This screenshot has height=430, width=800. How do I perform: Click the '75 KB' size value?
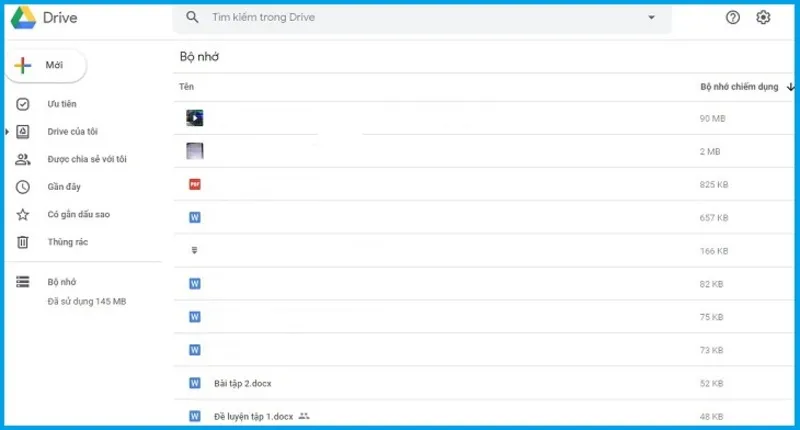point(711,317)
